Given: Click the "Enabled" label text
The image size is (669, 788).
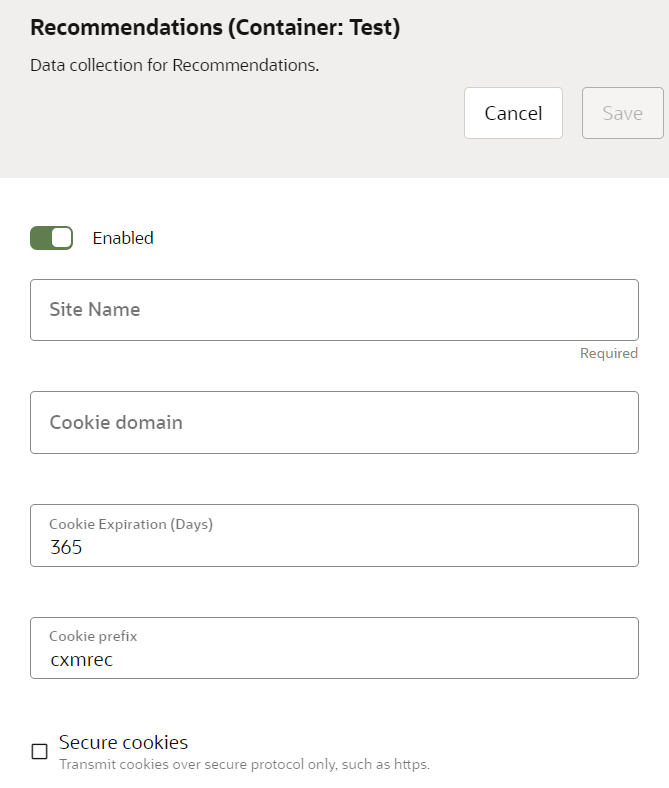Looking at the screenshot, I should click(x=123, y=238).
